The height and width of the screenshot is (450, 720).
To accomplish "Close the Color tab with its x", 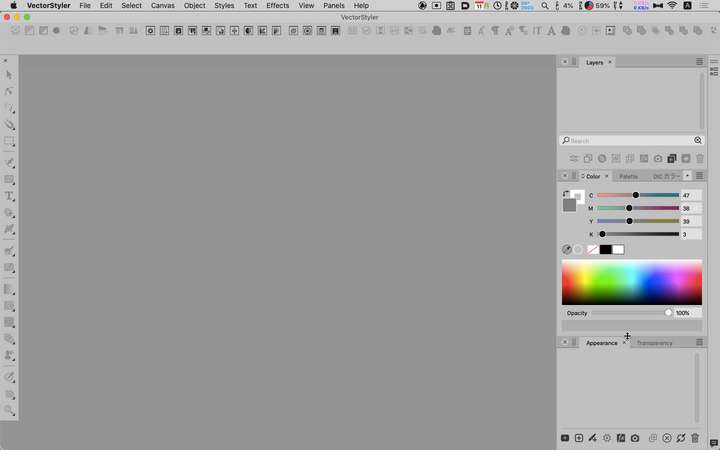I will pos(607,176).
